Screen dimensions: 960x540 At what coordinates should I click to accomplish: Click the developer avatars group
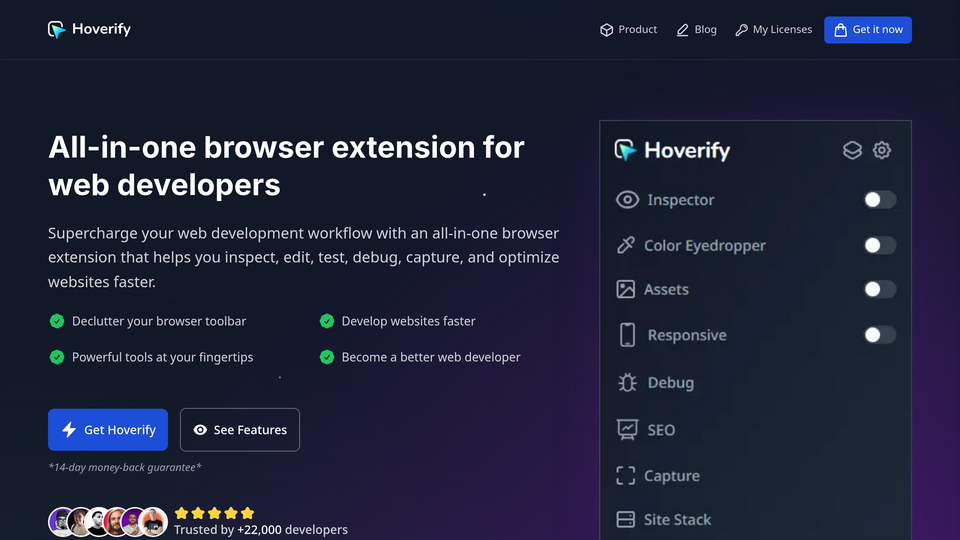click(x=108, y=522)
